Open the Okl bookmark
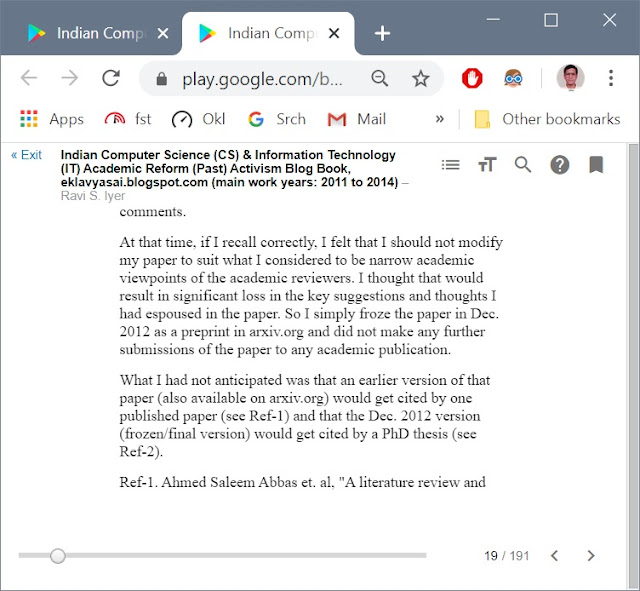The image size is (640, 591). (198, 119)
